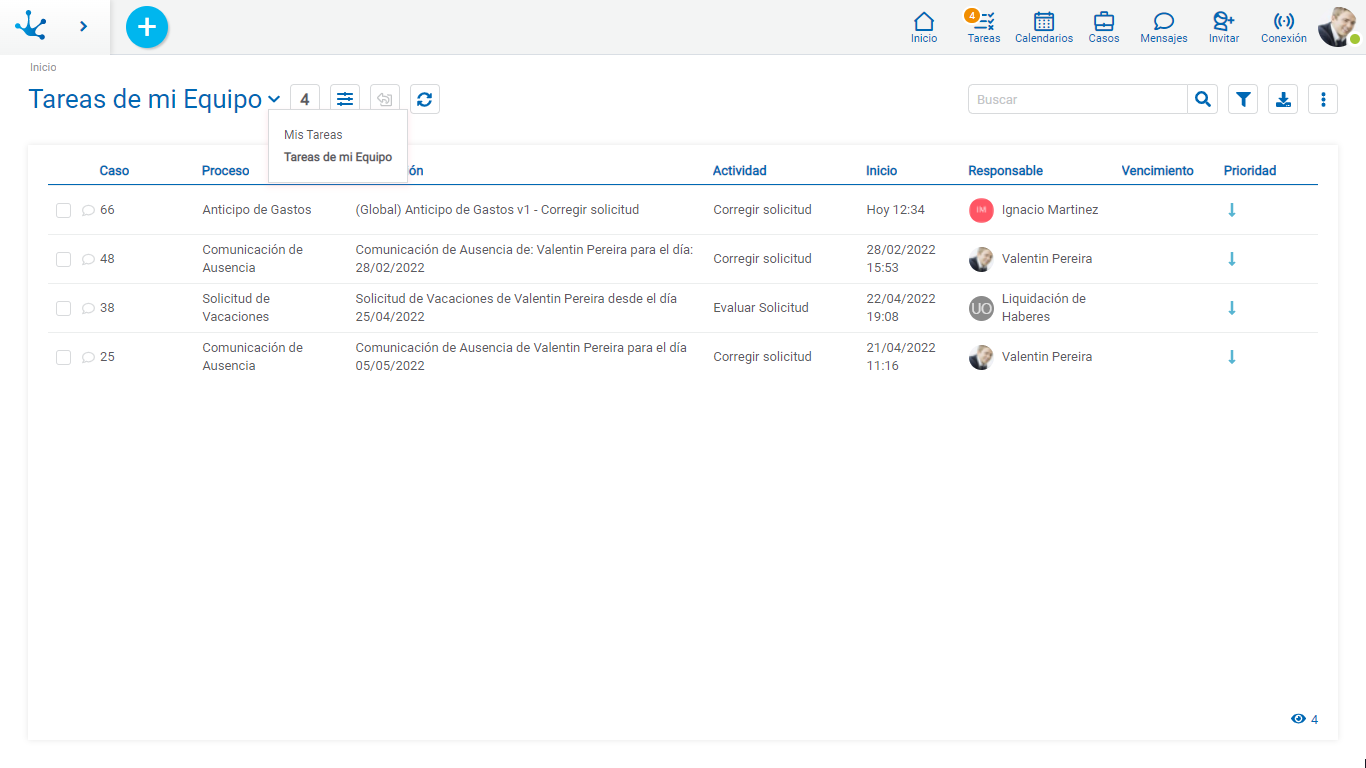Select the checkbox for case 48
Viewport: 1366px width, 768px height.
(63, 259)
